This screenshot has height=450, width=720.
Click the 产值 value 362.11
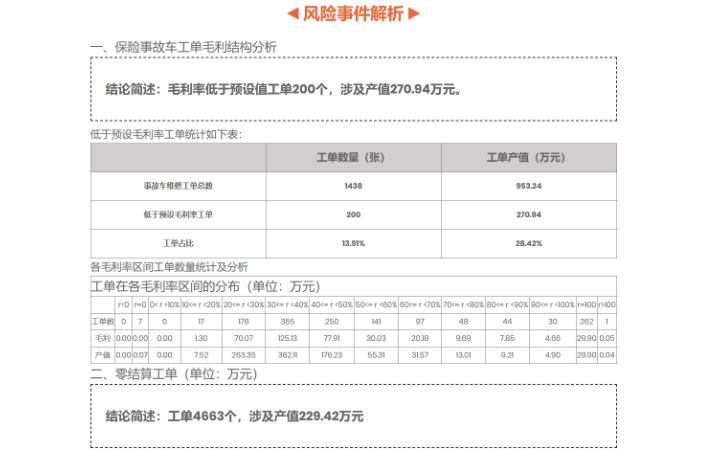(x=287, y=355)
